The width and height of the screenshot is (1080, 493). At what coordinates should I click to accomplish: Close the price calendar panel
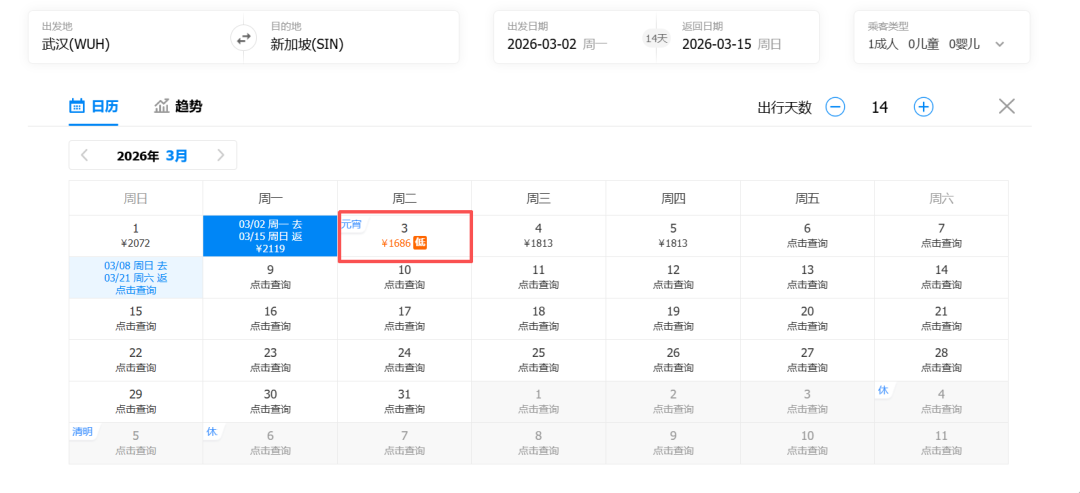(x=1006, y=106)
